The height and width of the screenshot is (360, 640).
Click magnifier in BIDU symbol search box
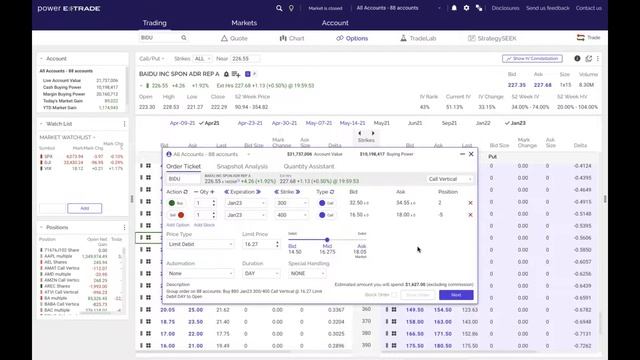click(184, 38)
